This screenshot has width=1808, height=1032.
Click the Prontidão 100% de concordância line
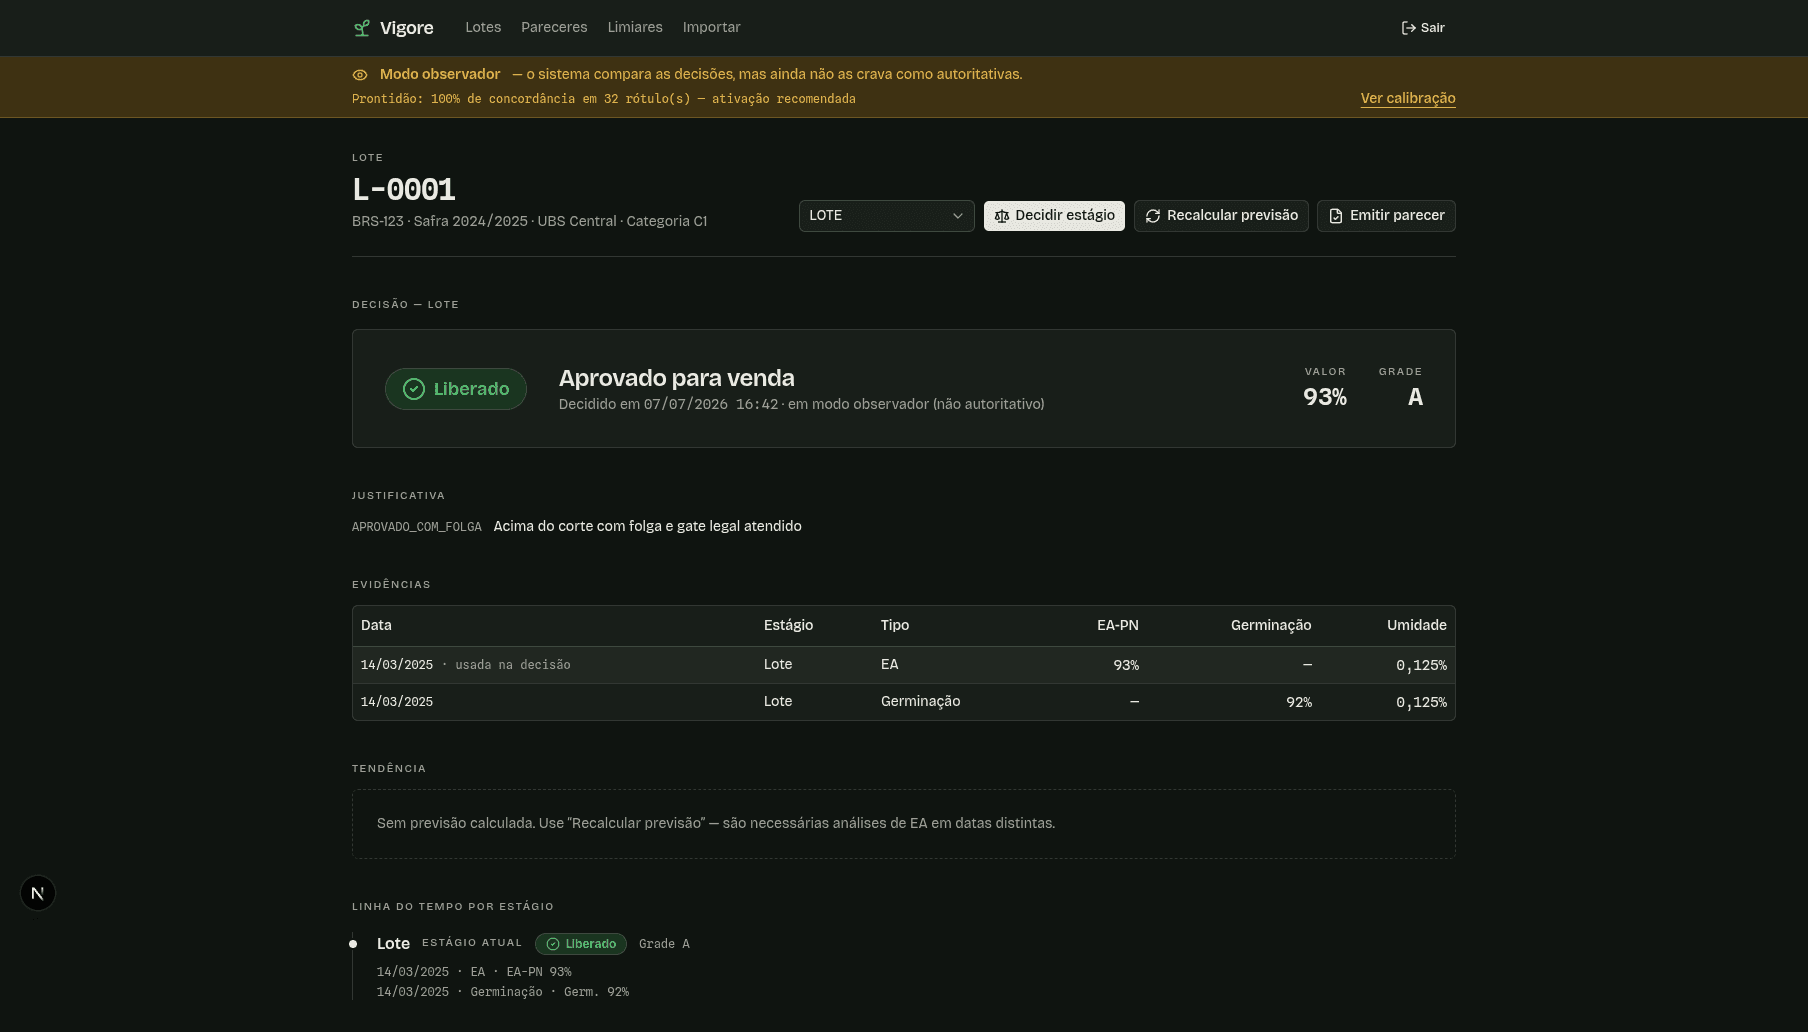pos(604,99)
